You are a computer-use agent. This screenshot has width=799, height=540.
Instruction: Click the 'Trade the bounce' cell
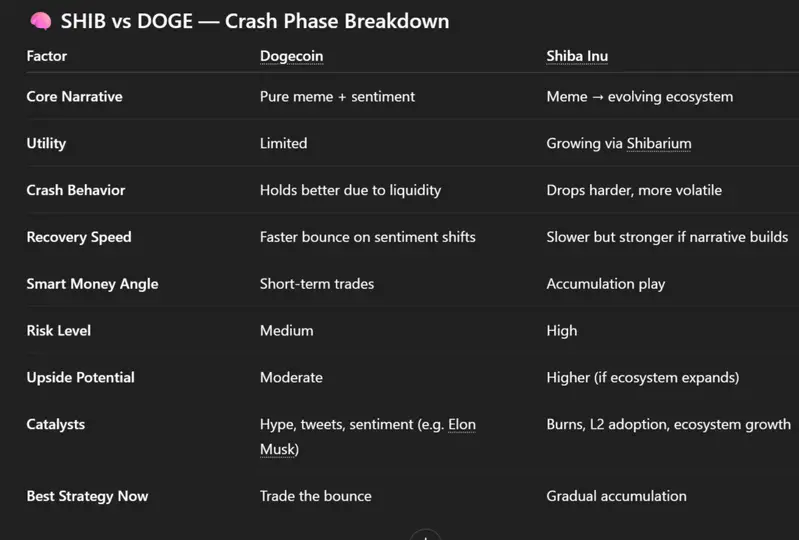[315, 496]
